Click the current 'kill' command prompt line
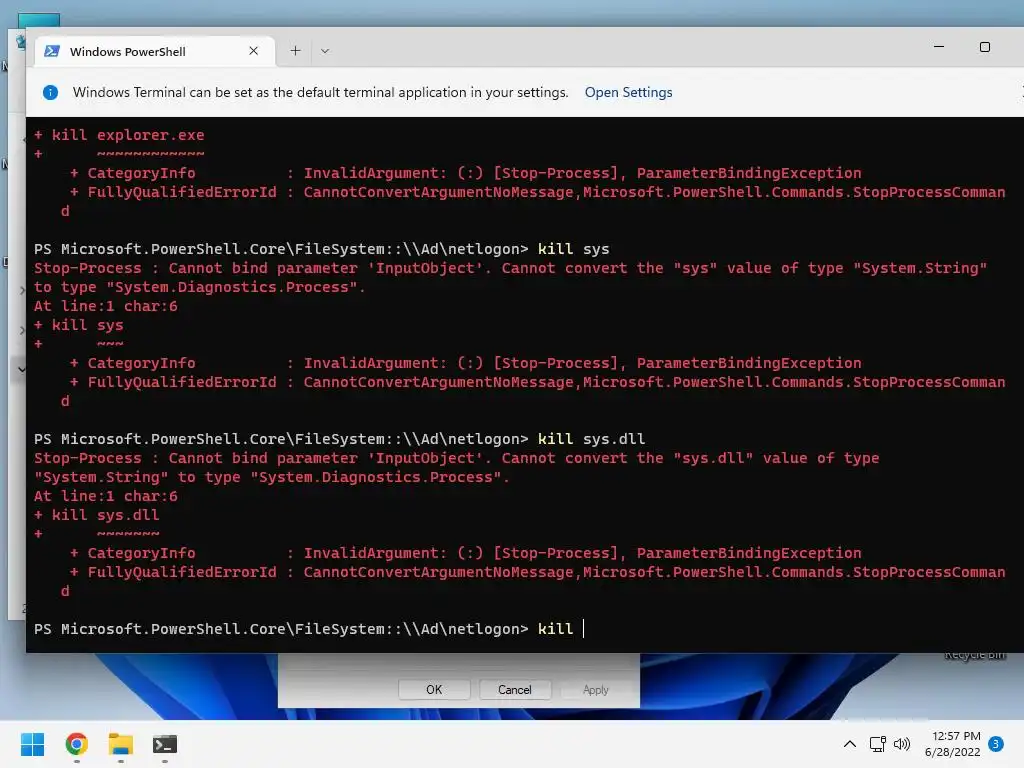 point(308,629)
